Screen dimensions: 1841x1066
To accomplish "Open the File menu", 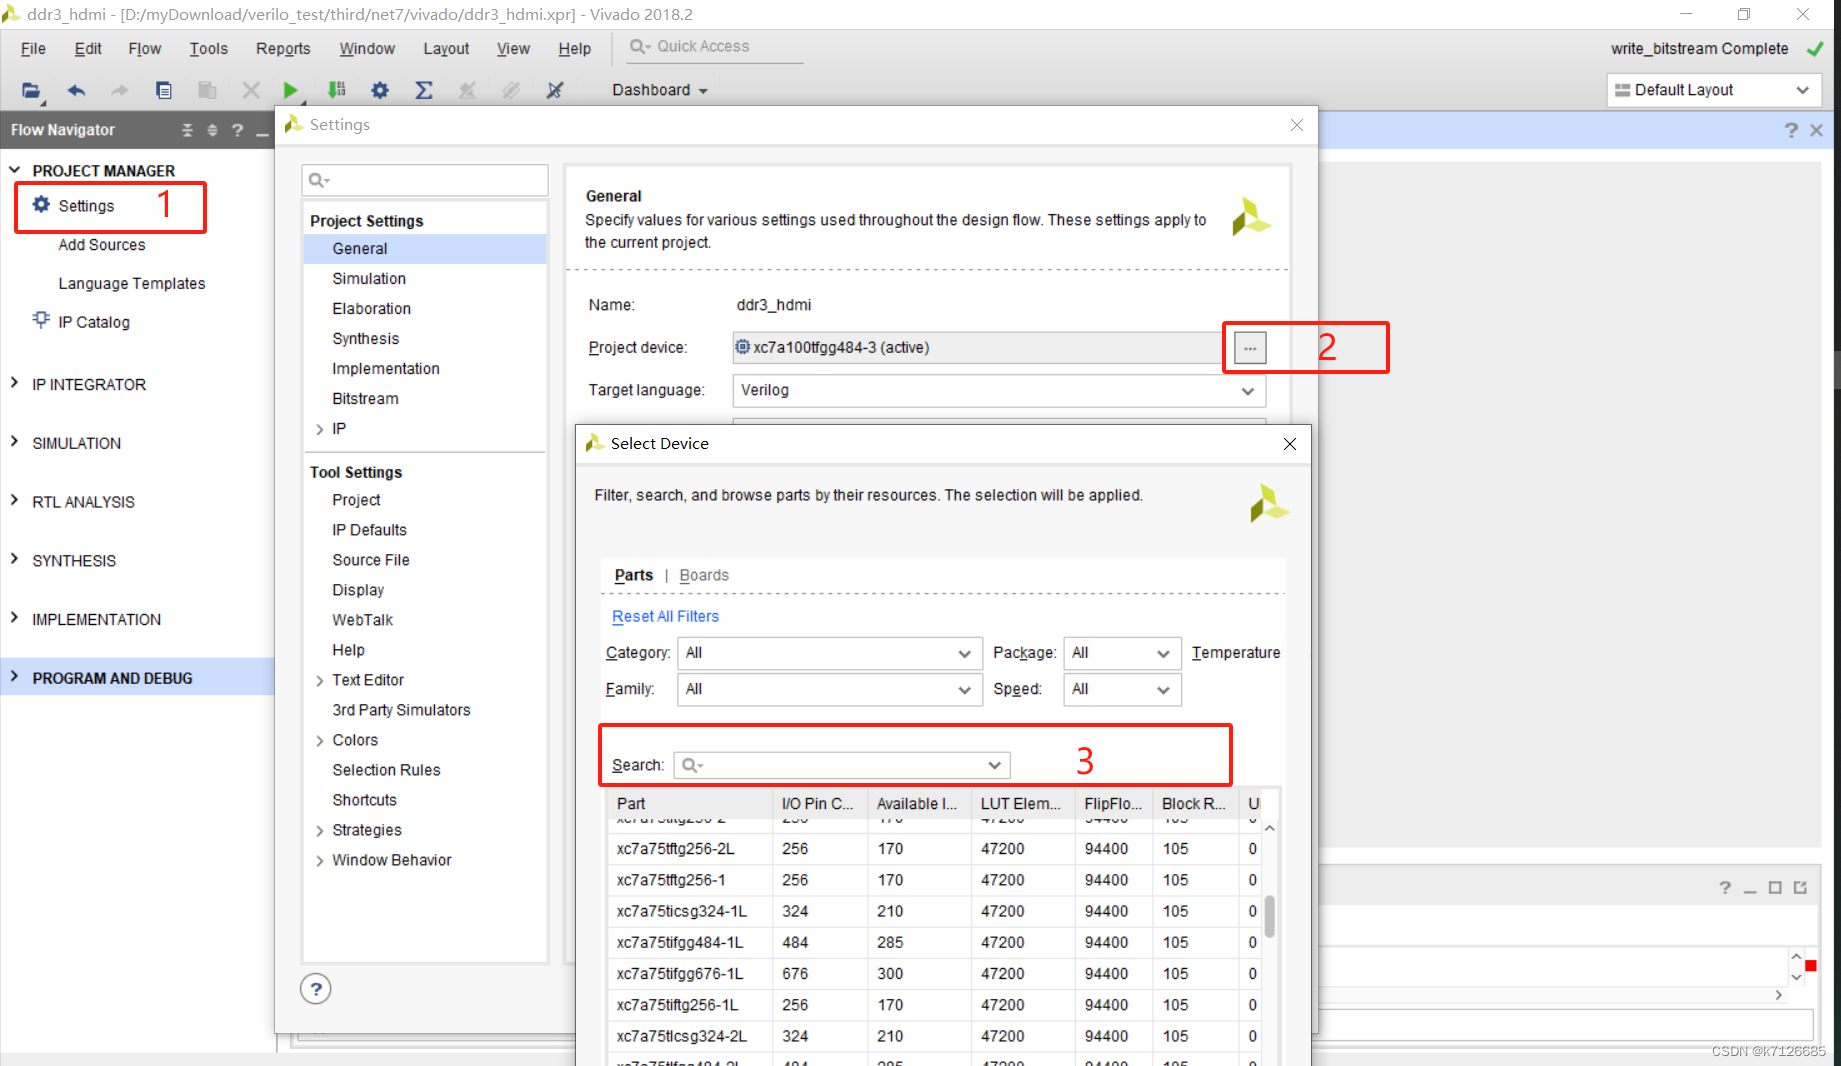I will click(x=33, y=48).
